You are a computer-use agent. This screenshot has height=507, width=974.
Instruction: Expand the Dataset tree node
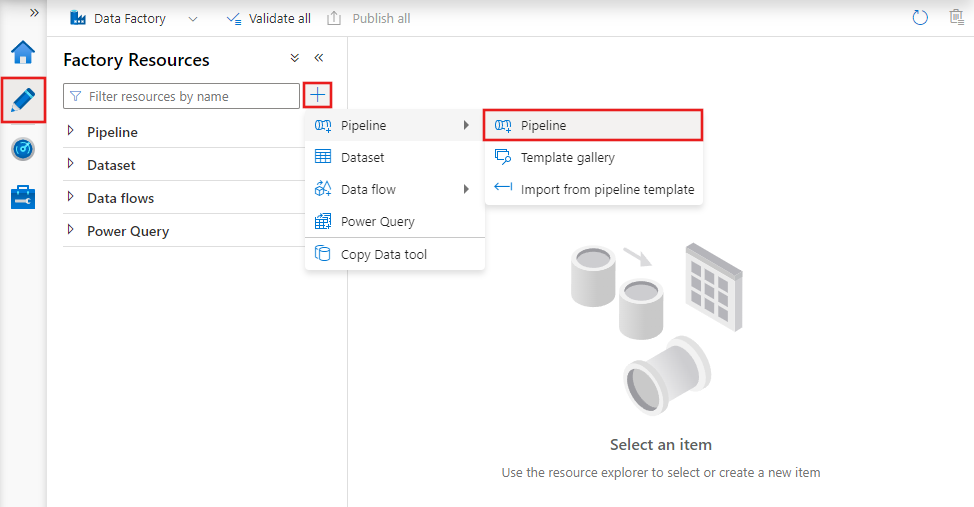pyautogui.click(x=70, y=163)
